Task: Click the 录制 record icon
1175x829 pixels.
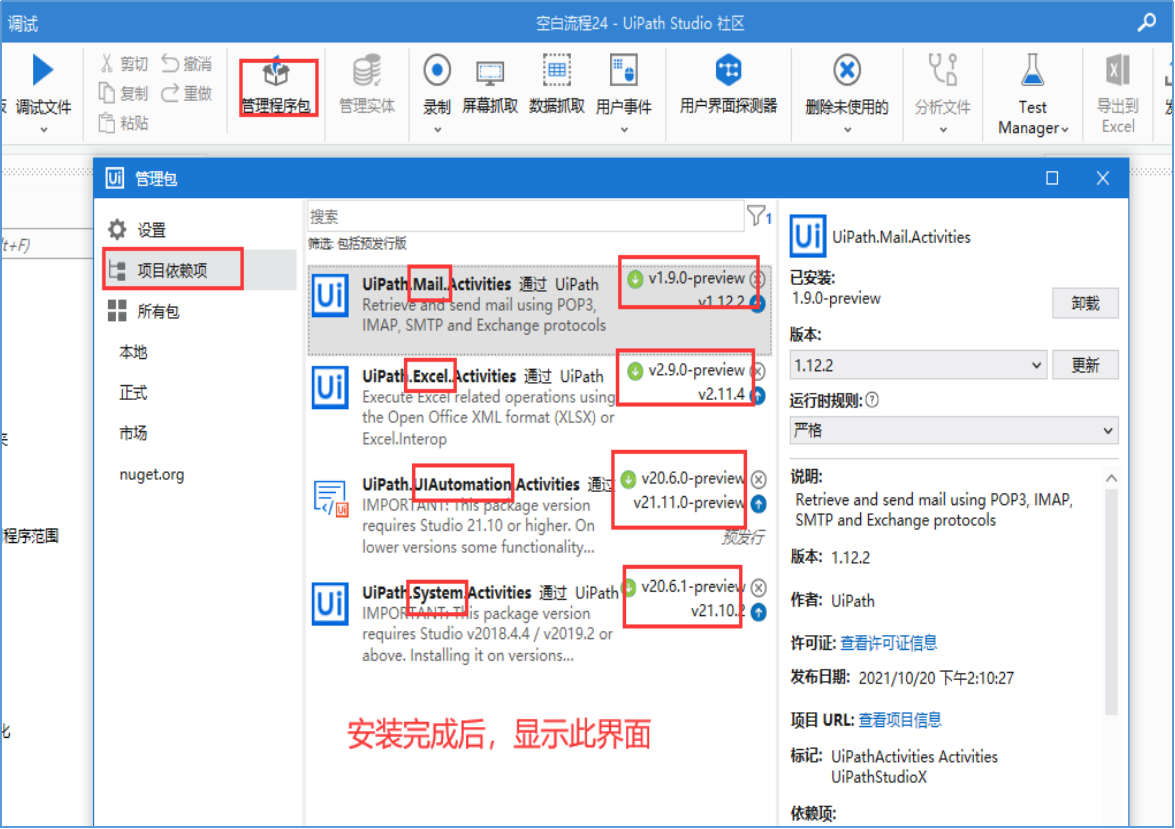Action: (x=437, y=70)
